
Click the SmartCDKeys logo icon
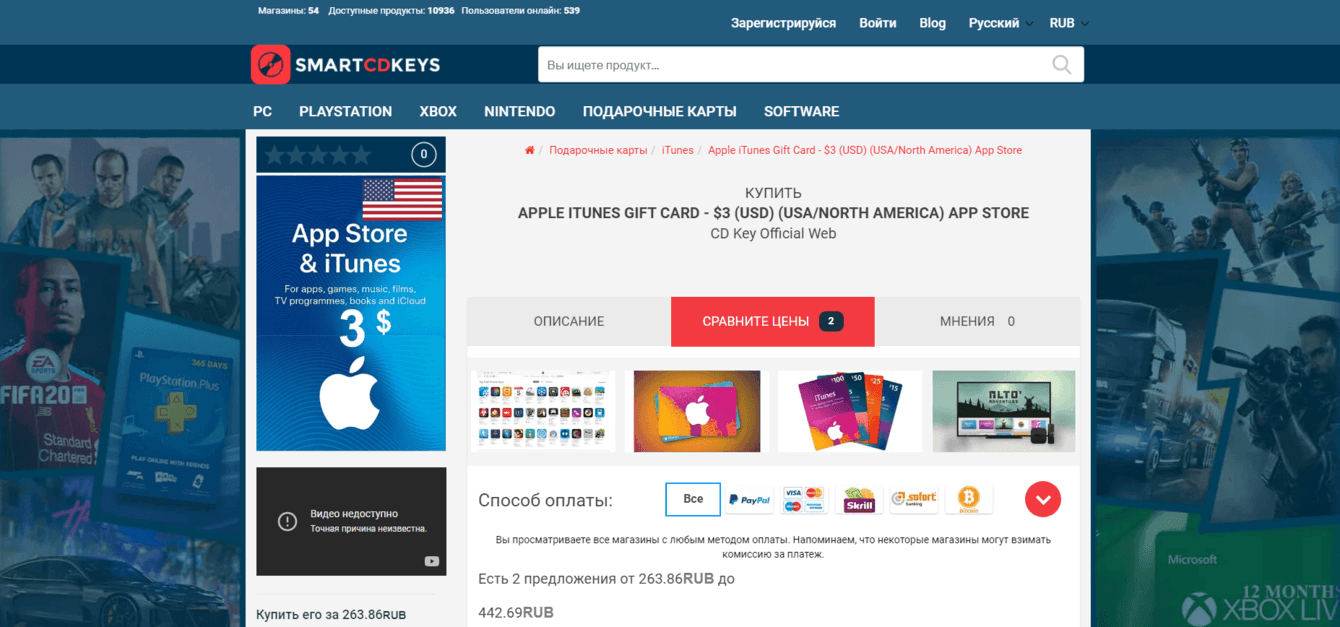coord(270,65)
